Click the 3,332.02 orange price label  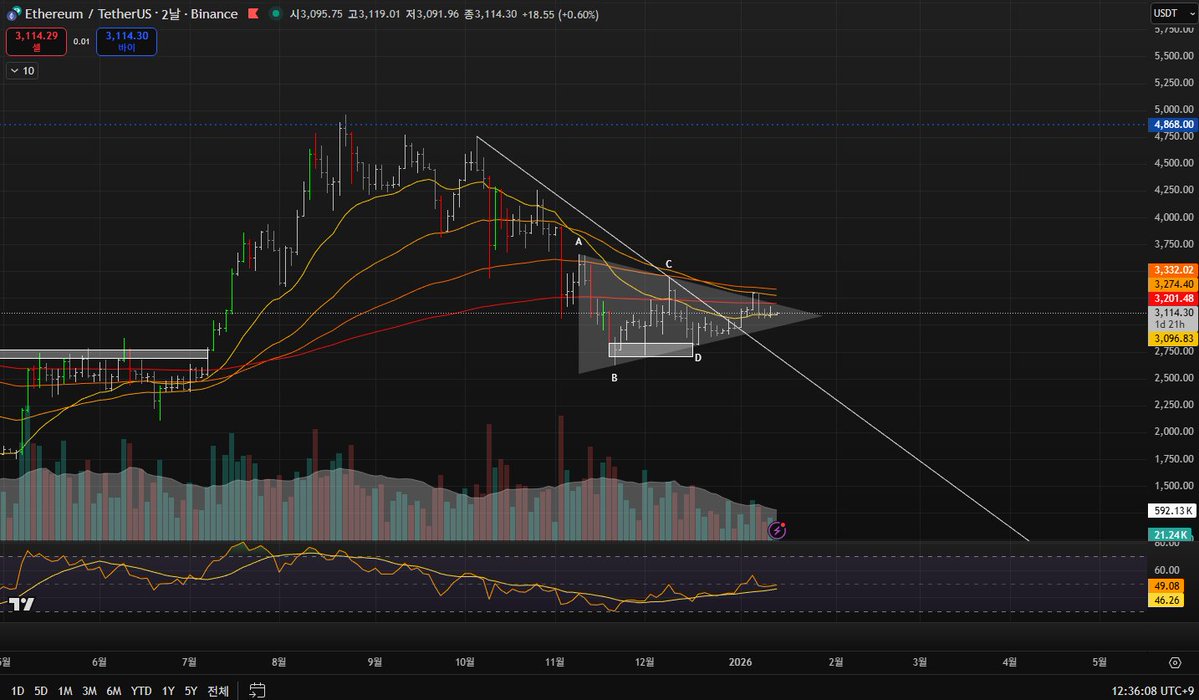click(x=1173, y=270)
